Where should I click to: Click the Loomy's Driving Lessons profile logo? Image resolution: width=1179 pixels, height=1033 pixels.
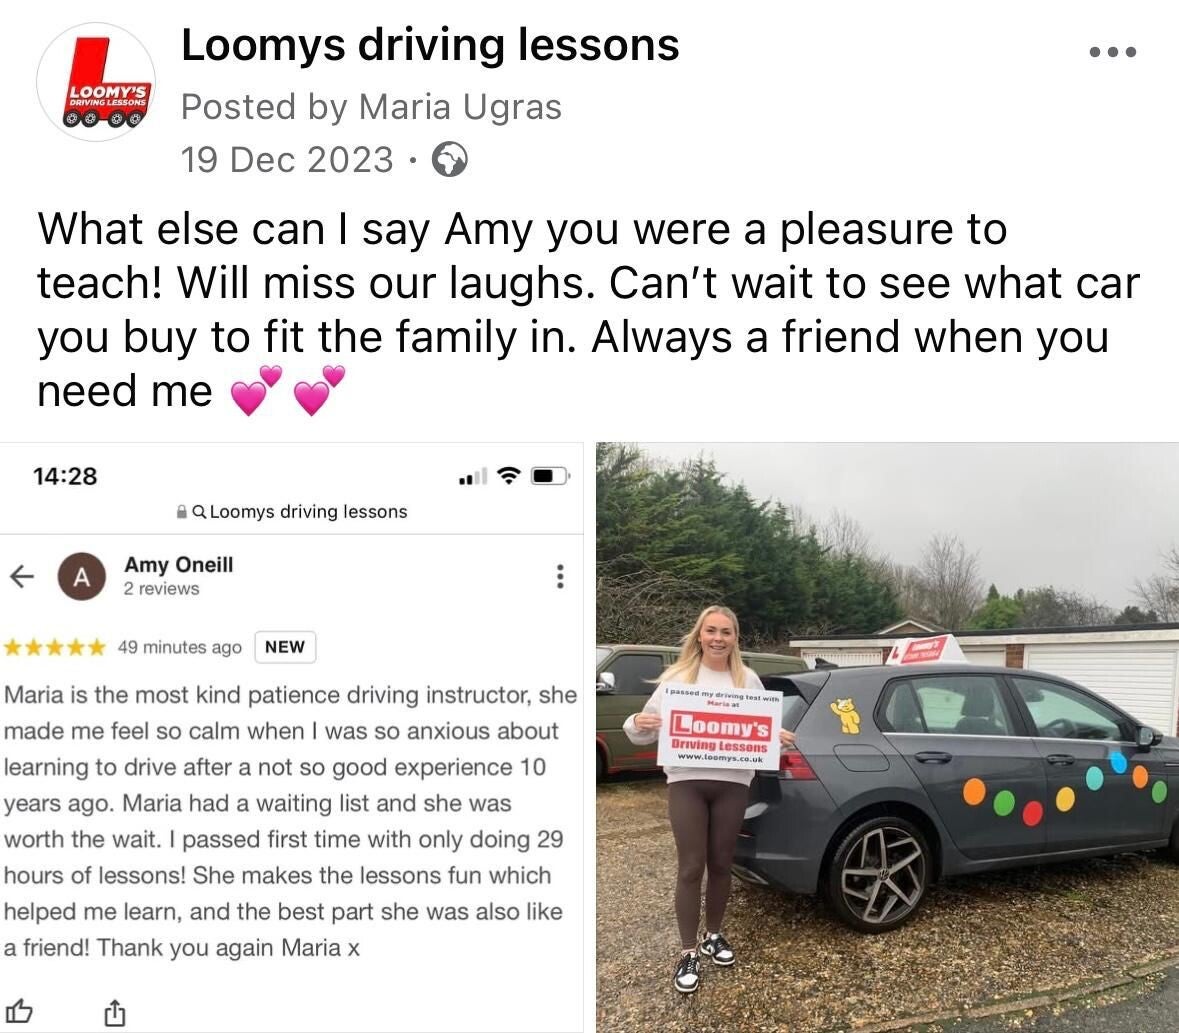click(x=96, y=82)
